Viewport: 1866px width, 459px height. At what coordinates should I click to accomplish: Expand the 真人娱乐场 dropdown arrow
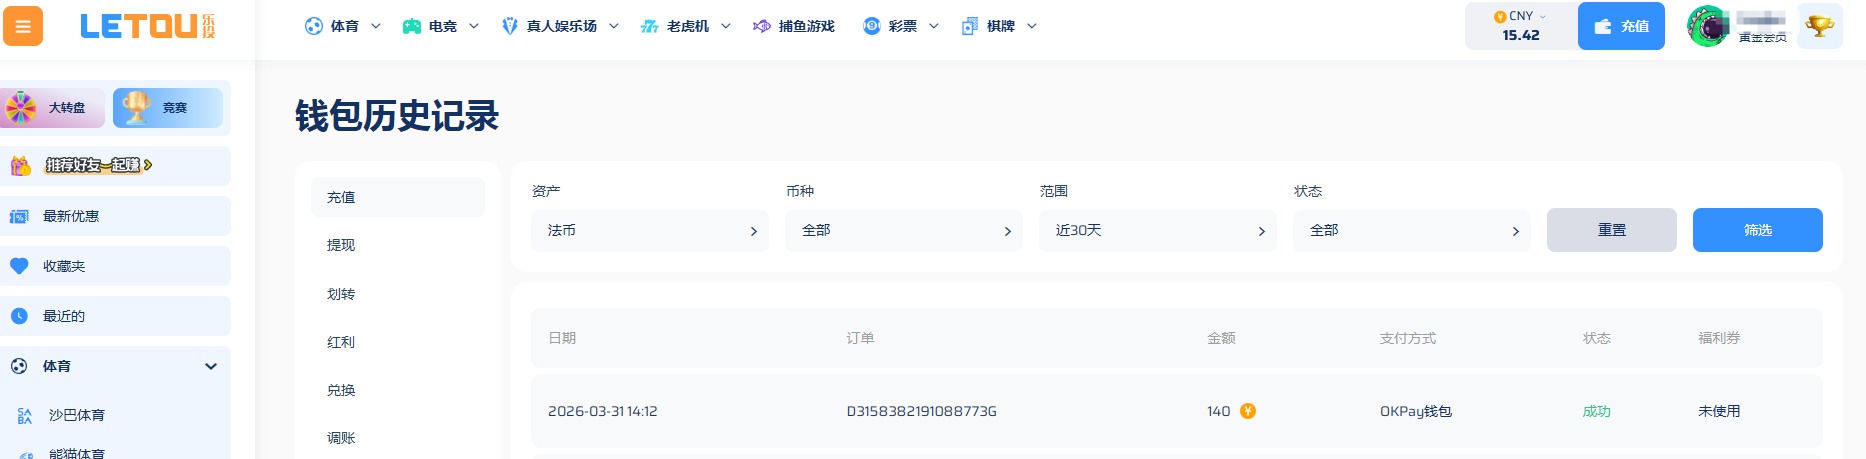[x=614, y=26]
